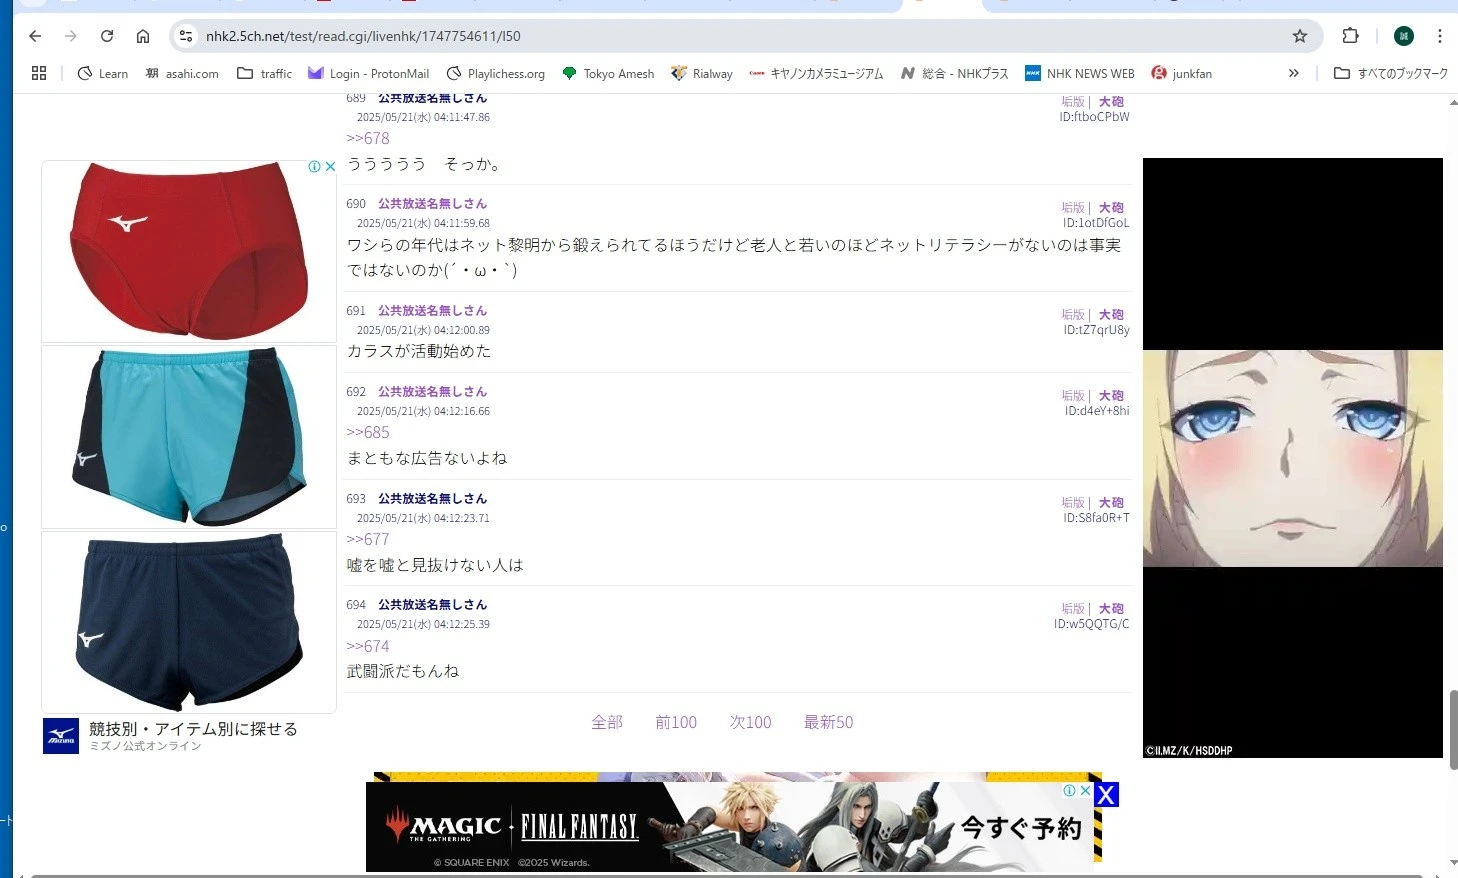Follow the >>677 reply anchor
The image size is (1458, 878).
pyautogui.click(x=368, y=540)
